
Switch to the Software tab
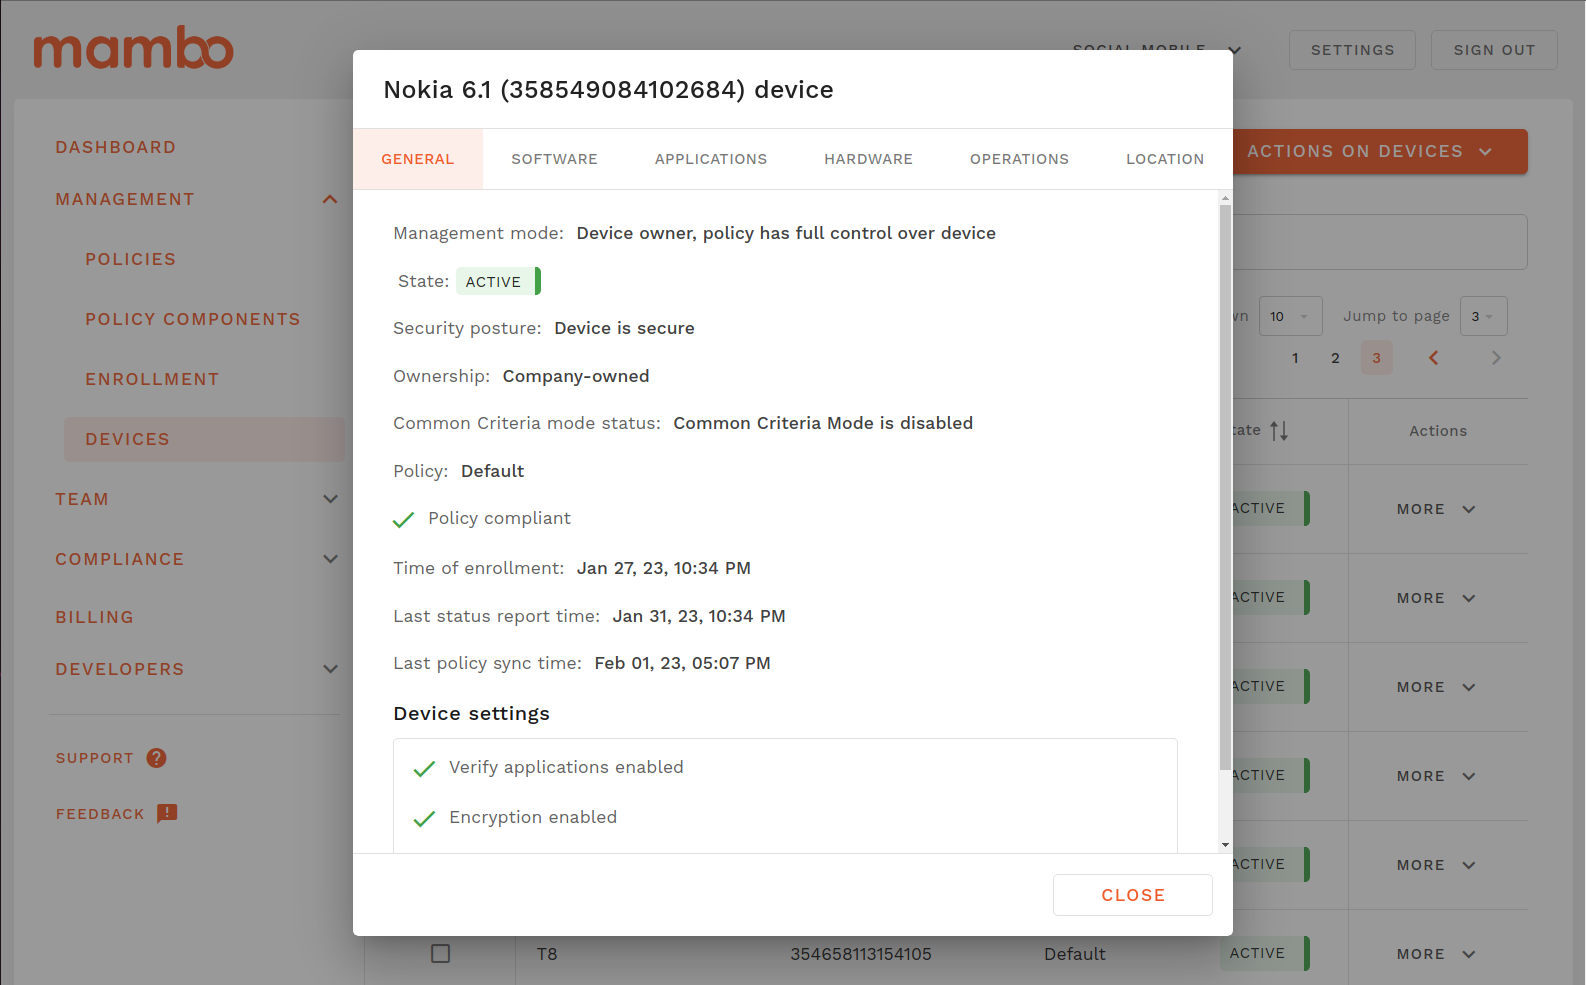coord(554,159)
